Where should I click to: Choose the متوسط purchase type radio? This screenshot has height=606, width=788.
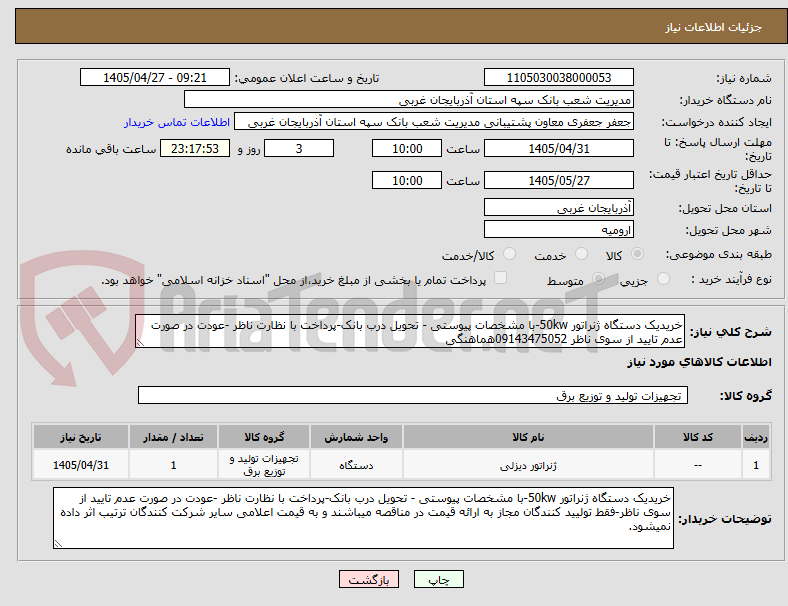(x=598, y=279)
